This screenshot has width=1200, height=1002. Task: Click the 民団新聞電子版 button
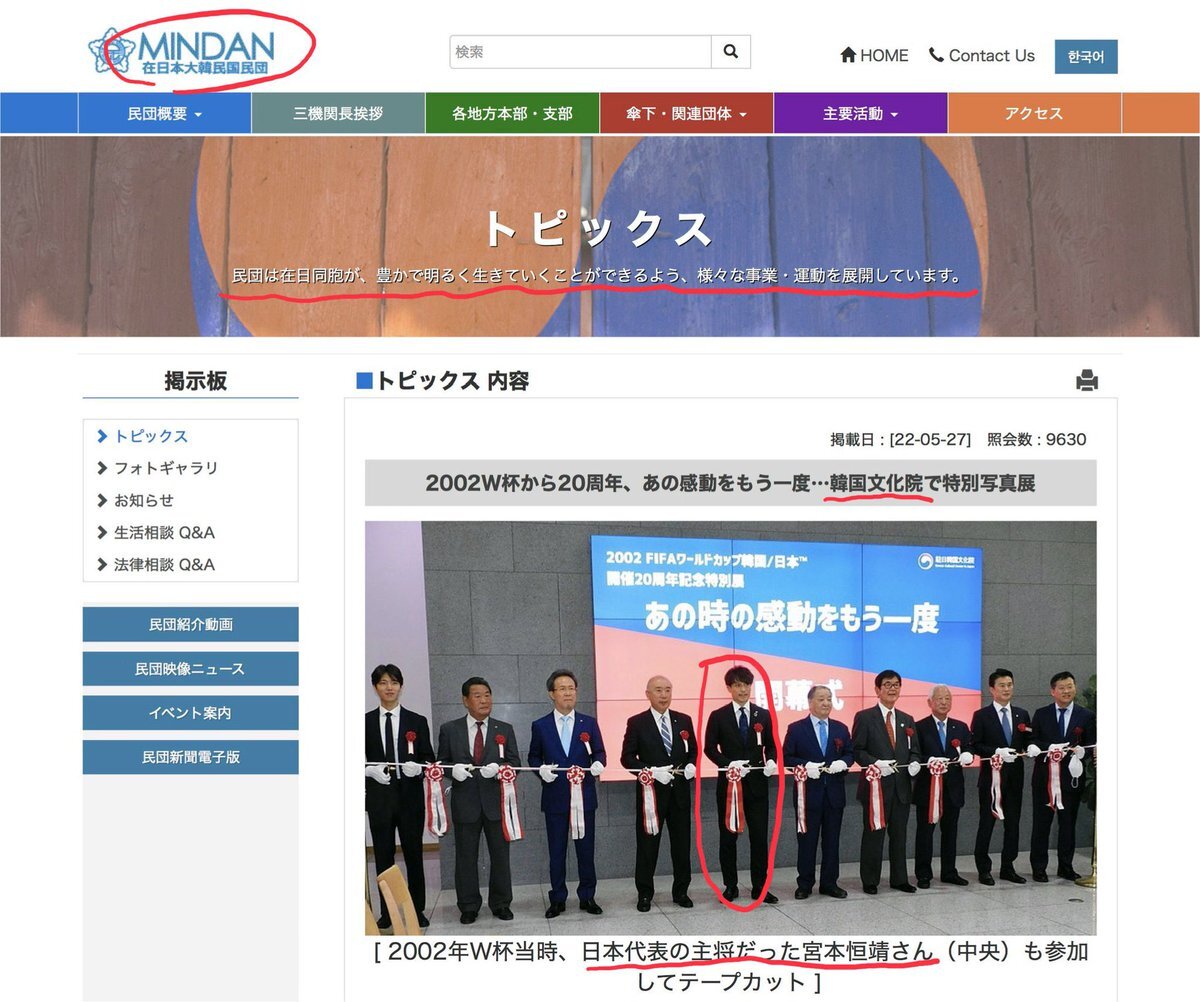190,757
